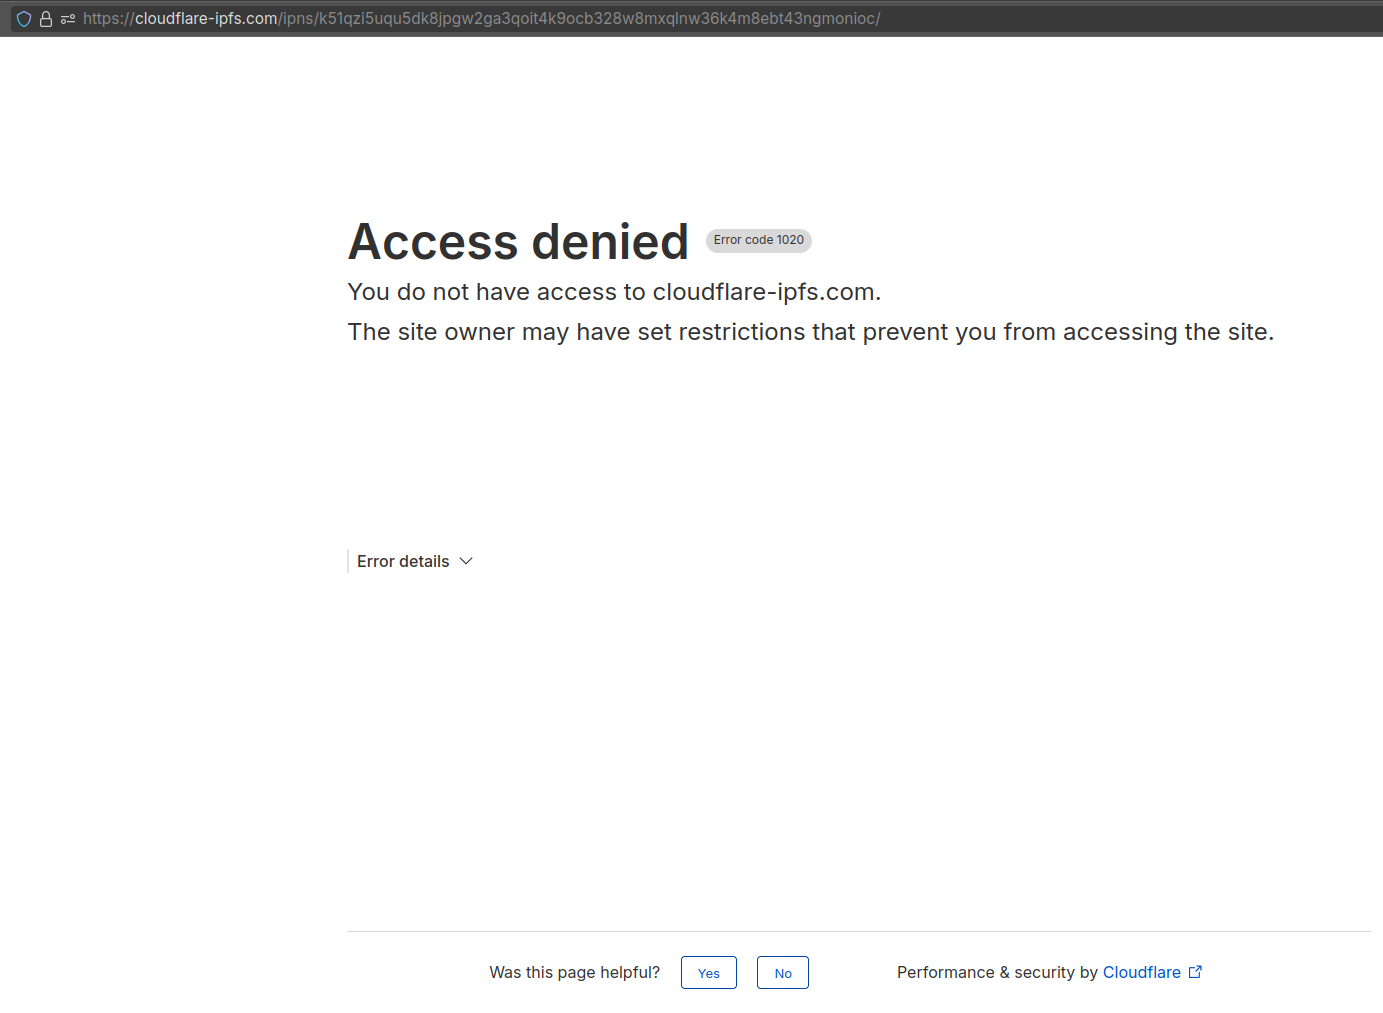Image resolution: width=1383 pixels, height=1013 pixels.
Task: Click the Access denied heading
Action: coord(518,242)
